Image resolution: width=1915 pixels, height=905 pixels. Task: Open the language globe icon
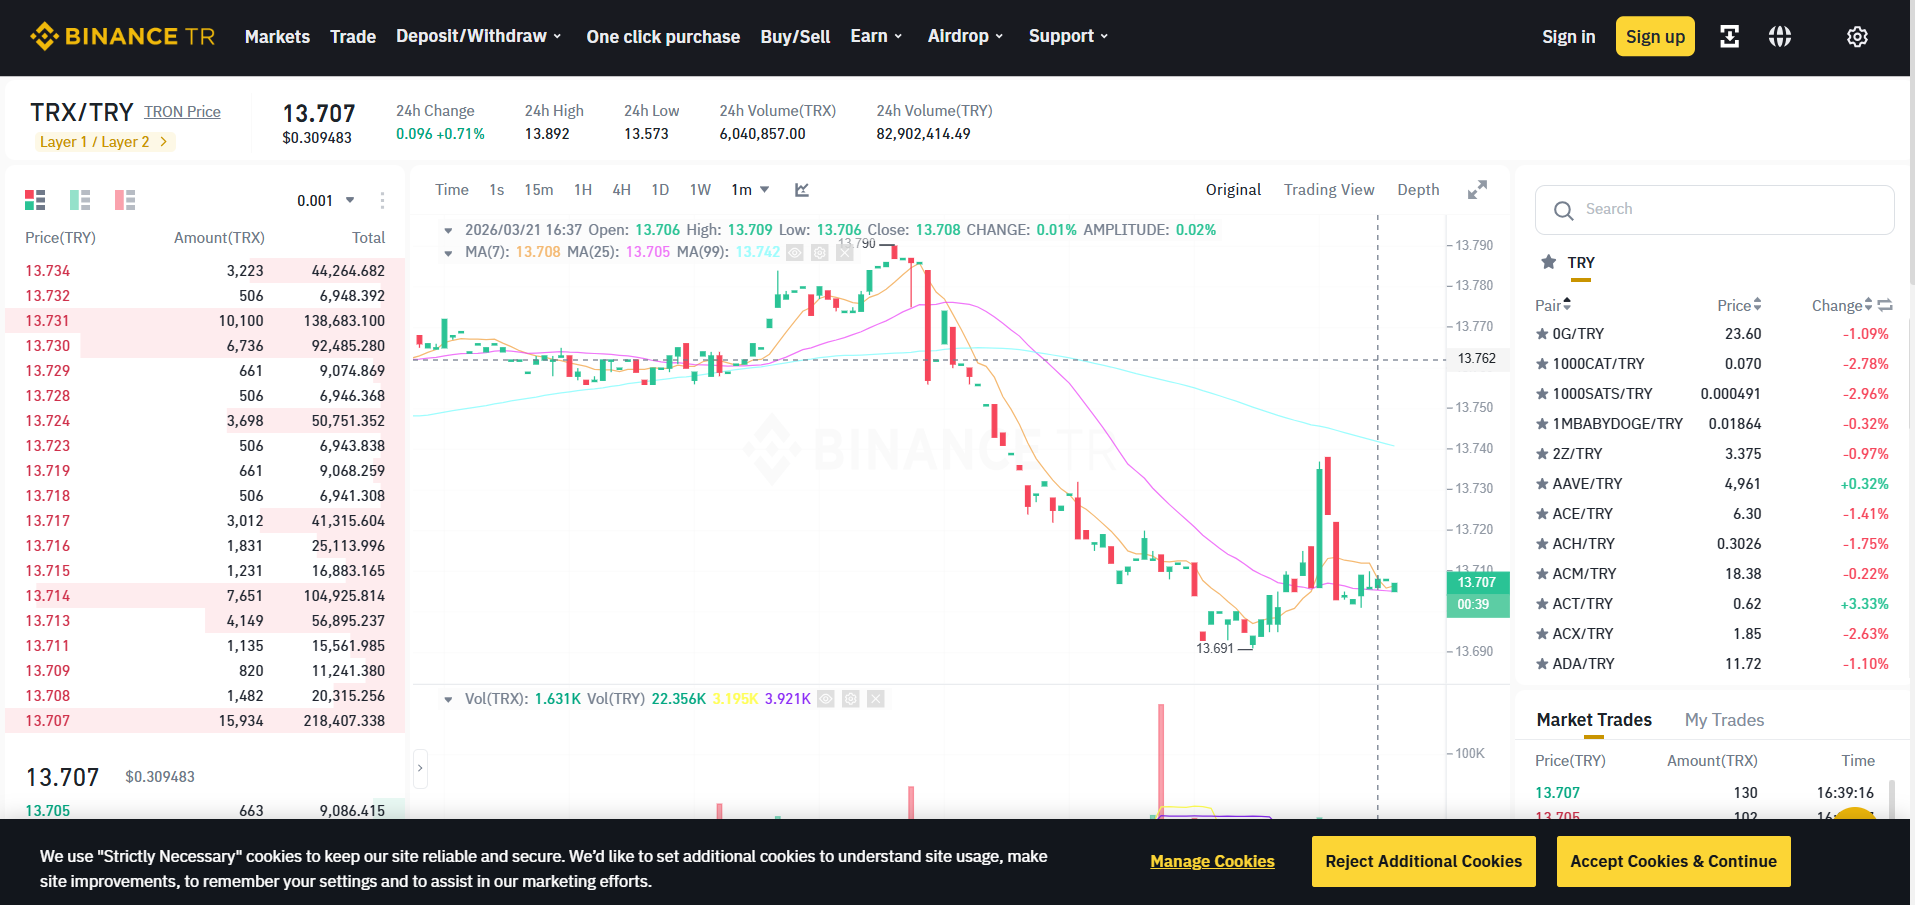[1780, 37]
